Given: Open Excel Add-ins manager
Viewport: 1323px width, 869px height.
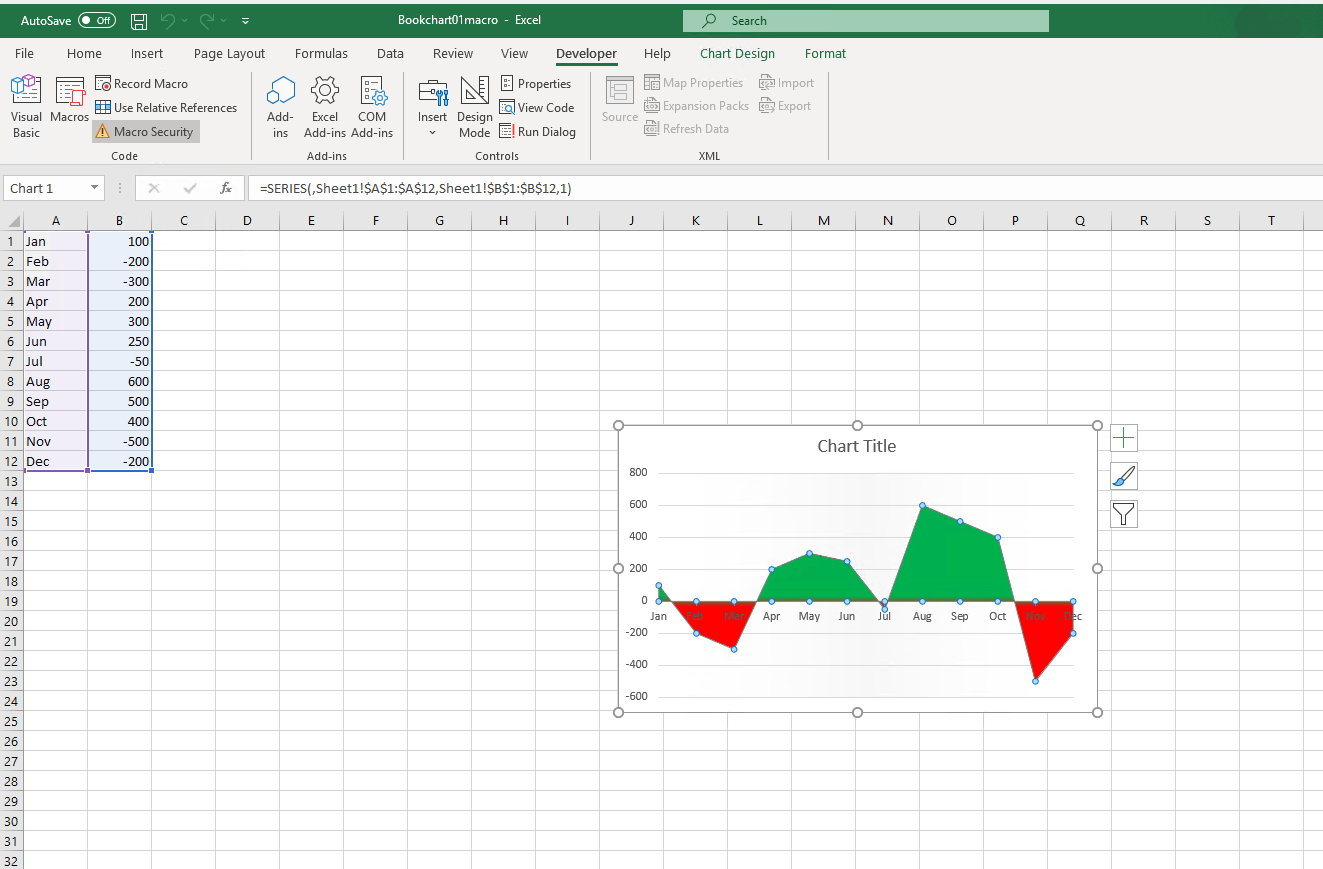Looking at the screenshot, I should [325, 107].
